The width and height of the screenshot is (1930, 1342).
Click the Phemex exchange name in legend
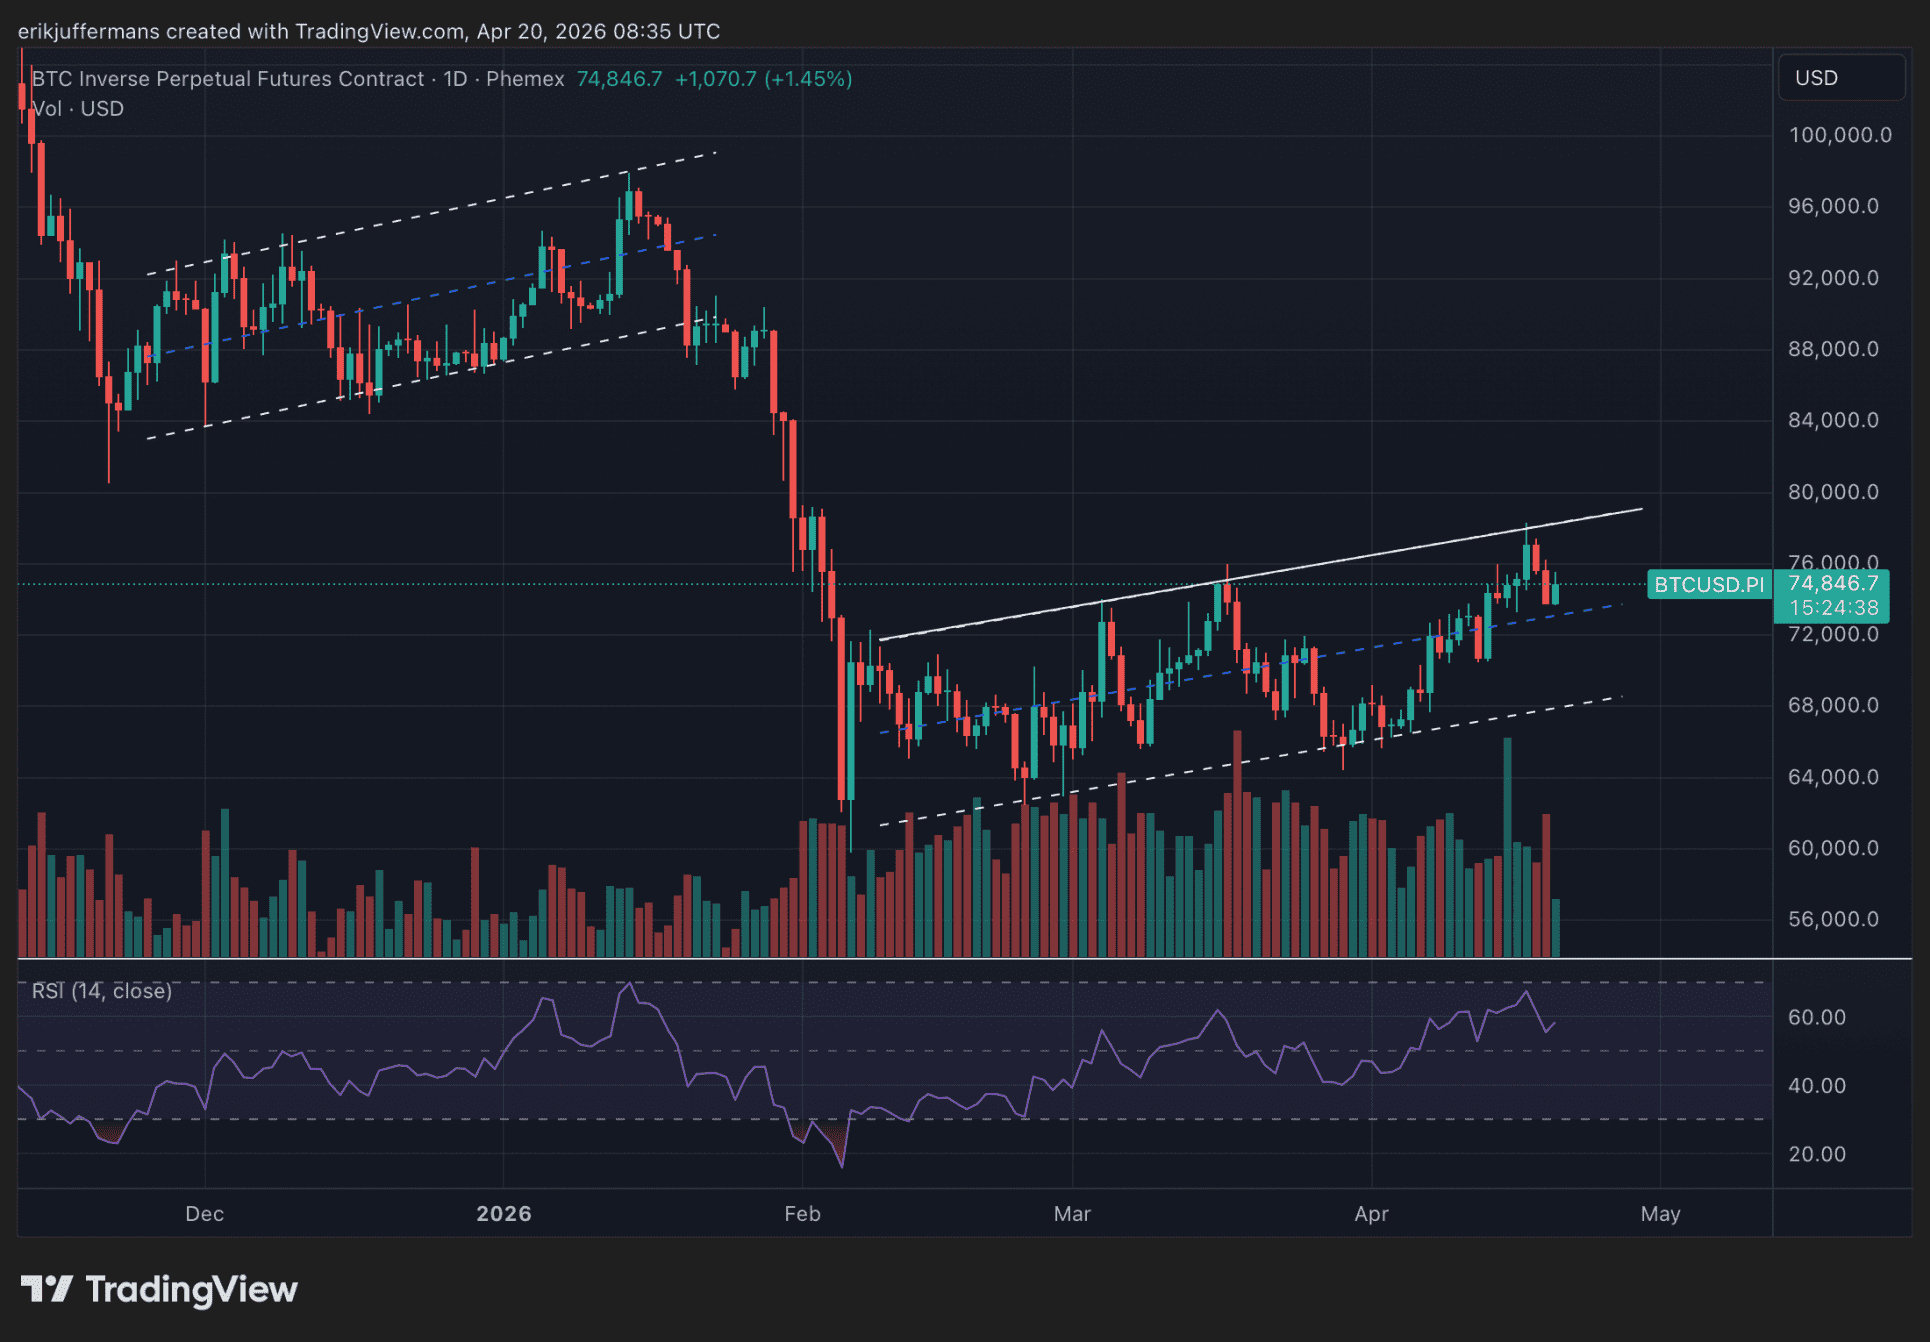click(525, 79)
